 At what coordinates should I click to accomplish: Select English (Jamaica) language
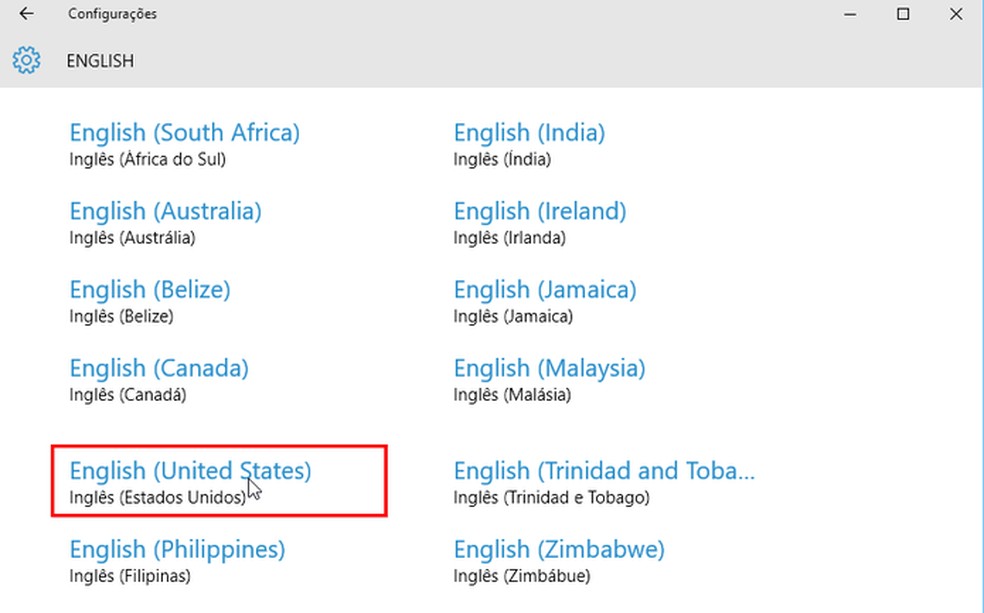pyautogui.click(x=545, y=290)
